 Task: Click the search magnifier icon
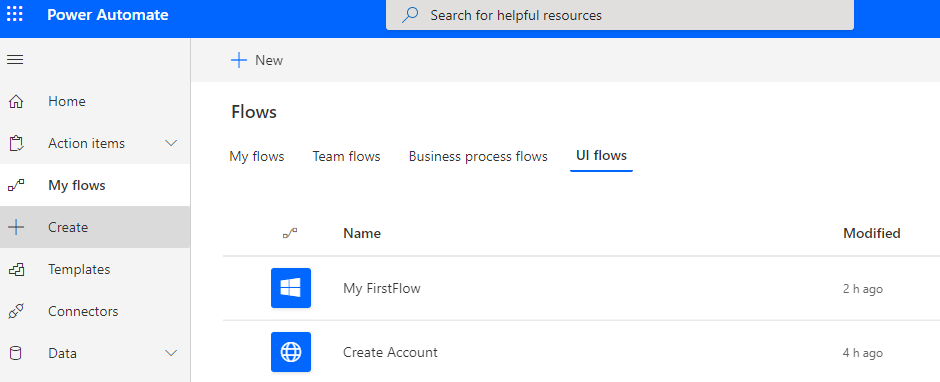[410, 15]
